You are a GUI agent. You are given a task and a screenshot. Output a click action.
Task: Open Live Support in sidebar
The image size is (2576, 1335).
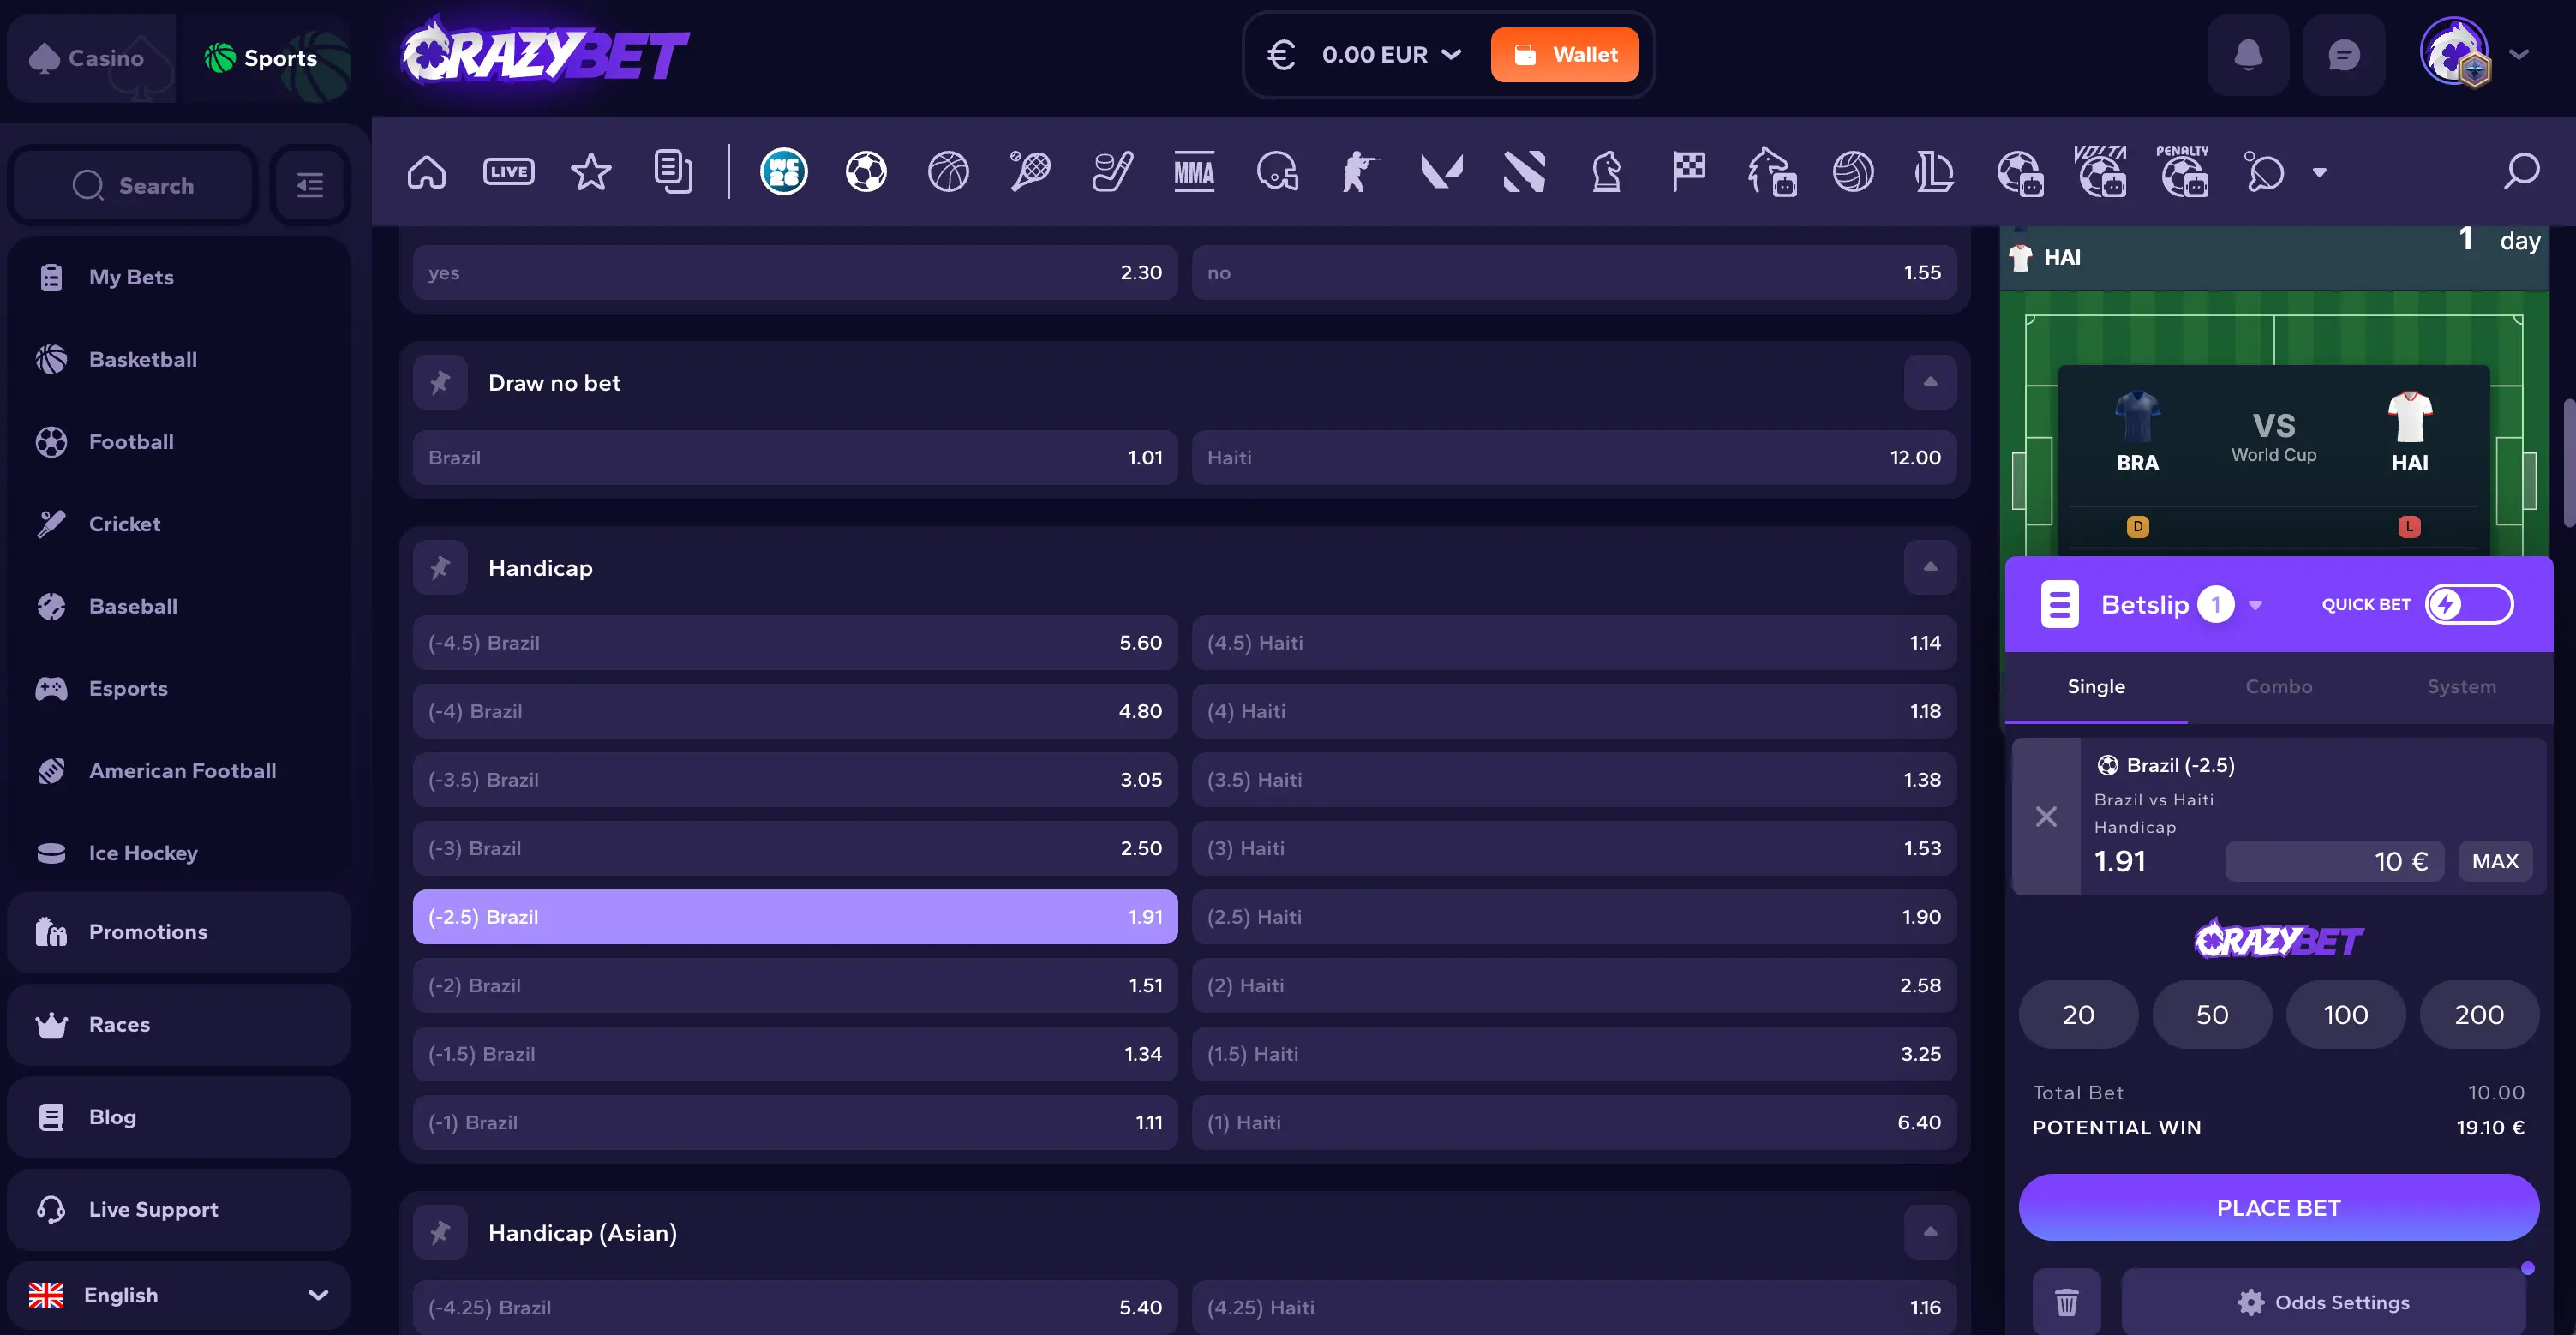tap(179, 1209)
